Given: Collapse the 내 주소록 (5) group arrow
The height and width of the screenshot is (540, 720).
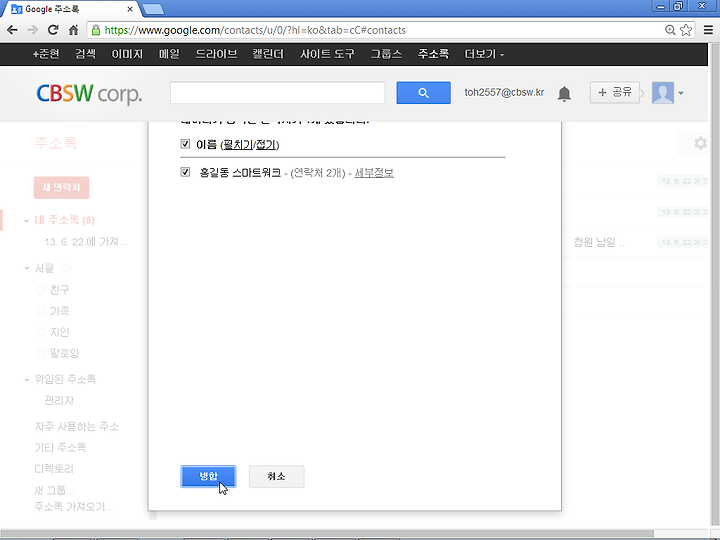Looking at the screenshot, I should coord(26,221).
